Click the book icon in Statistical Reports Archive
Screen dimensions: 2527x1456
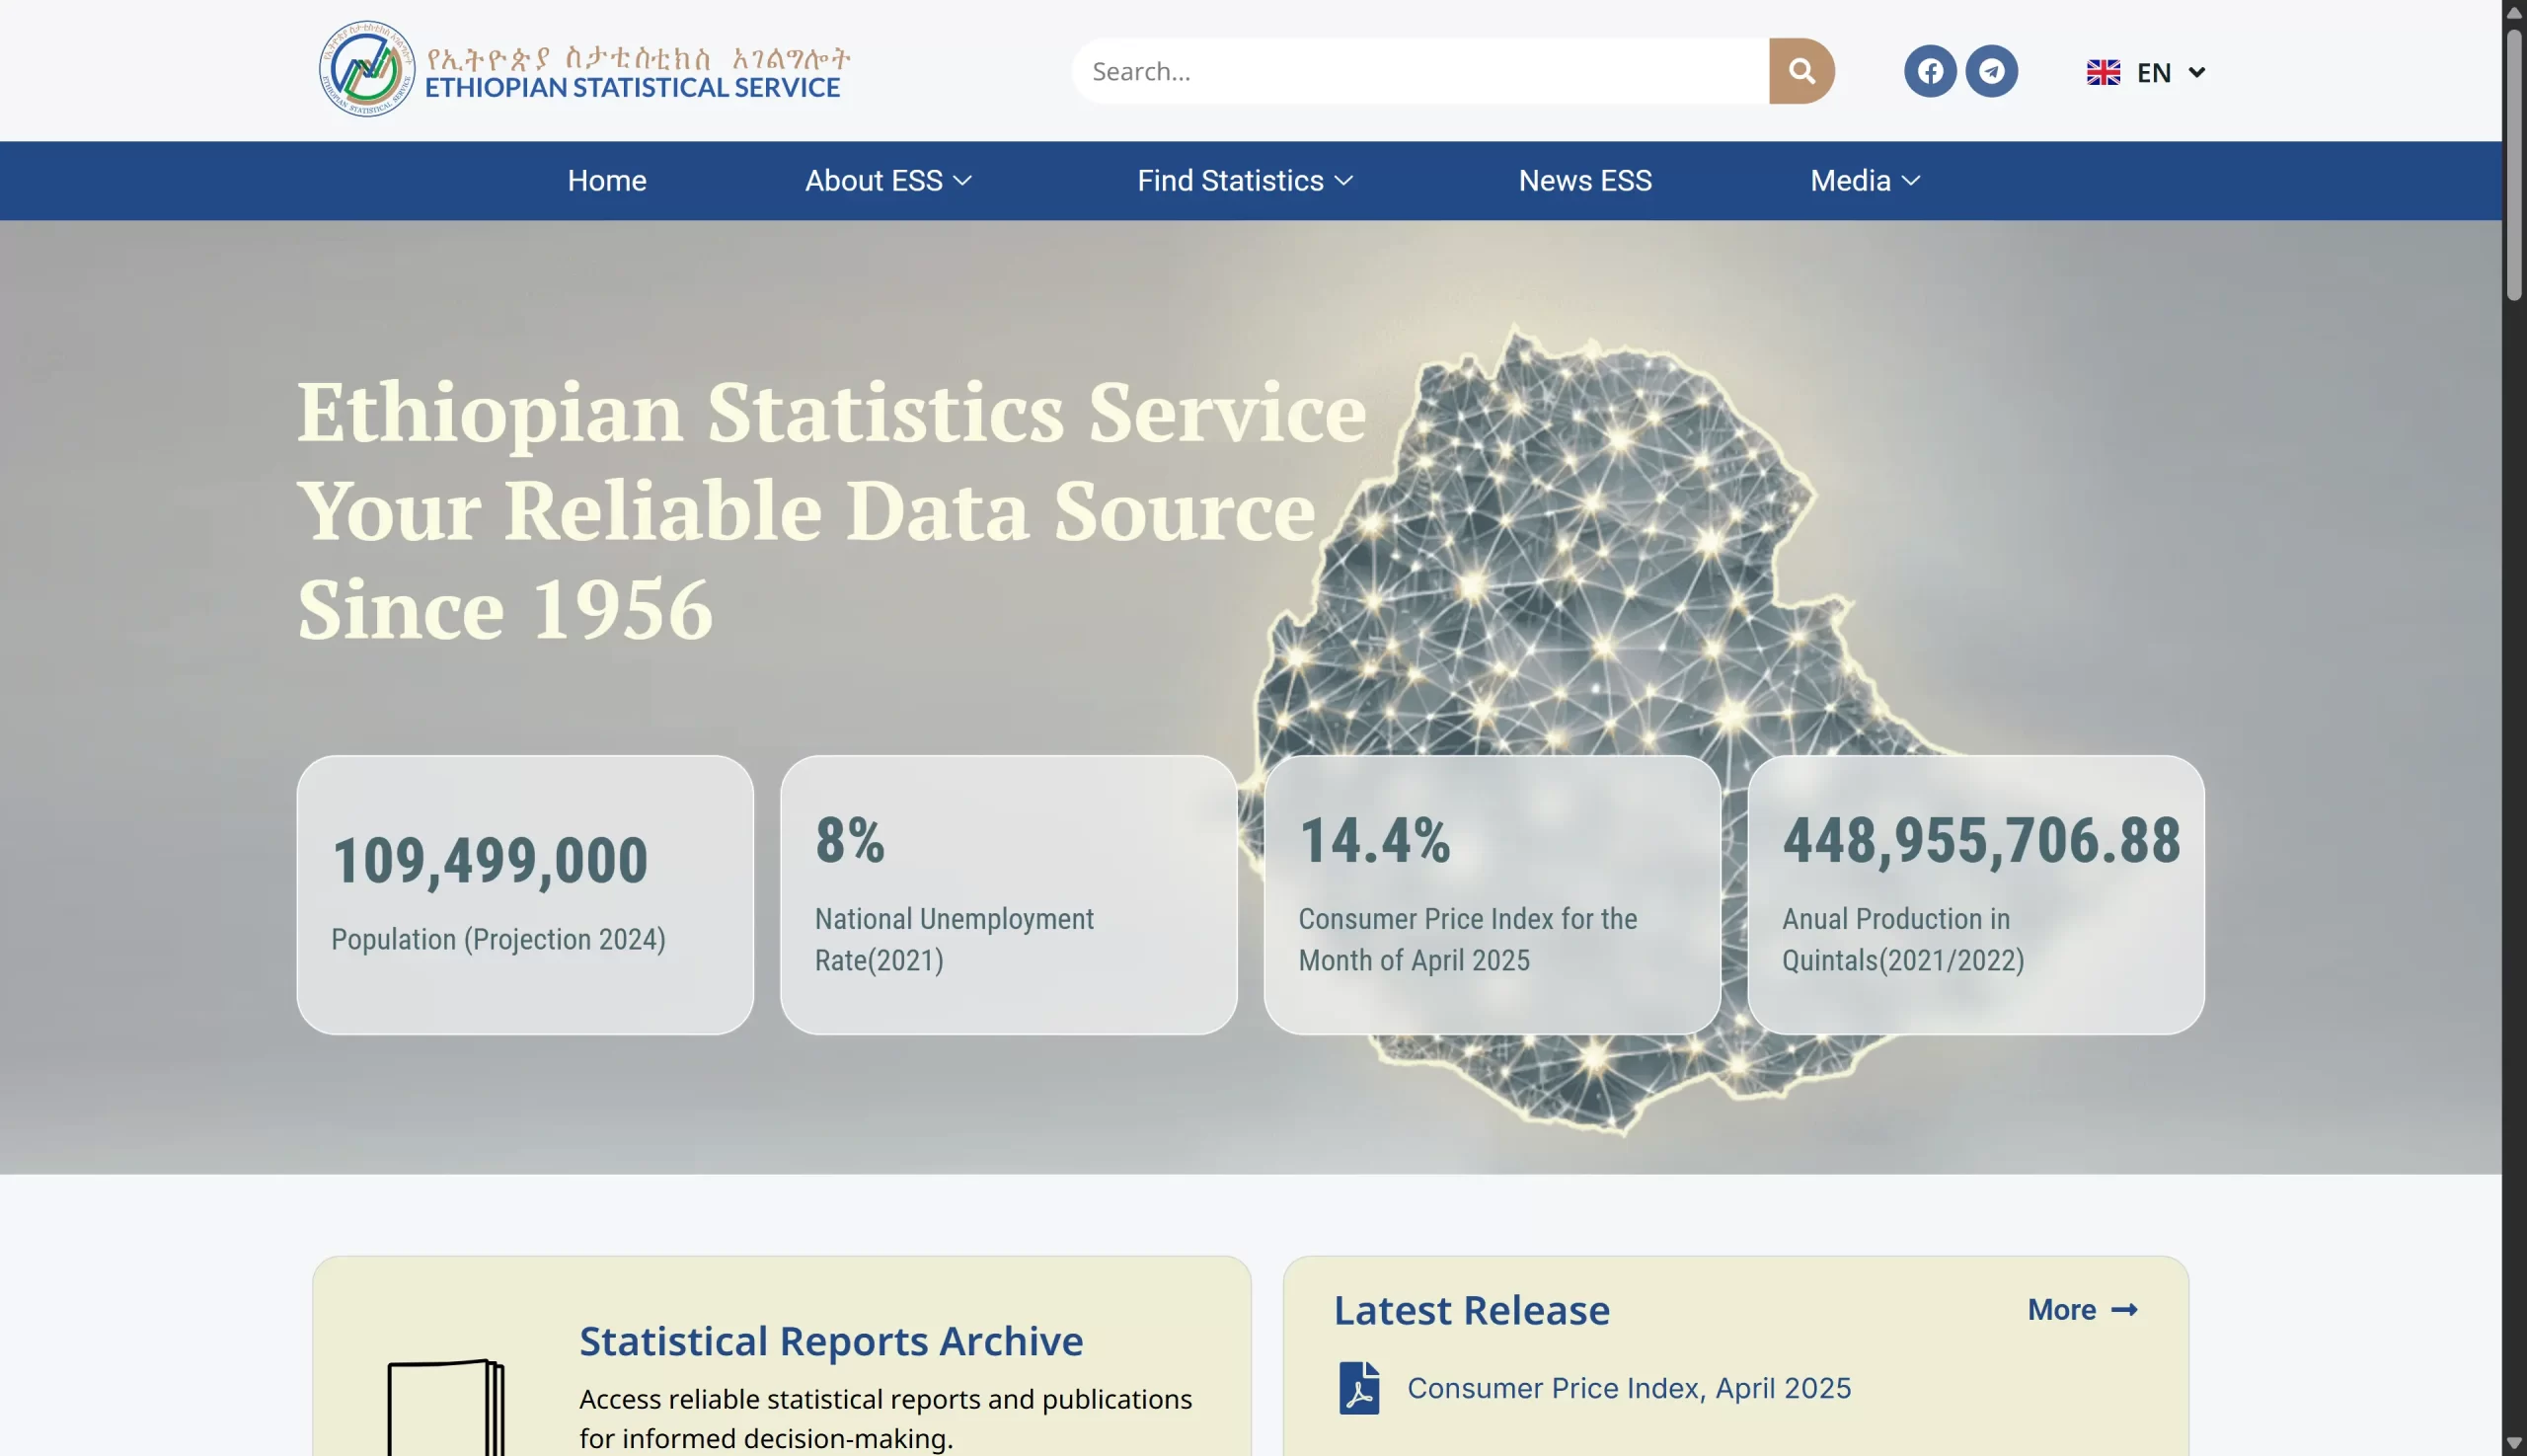(x=446, y=1408)
